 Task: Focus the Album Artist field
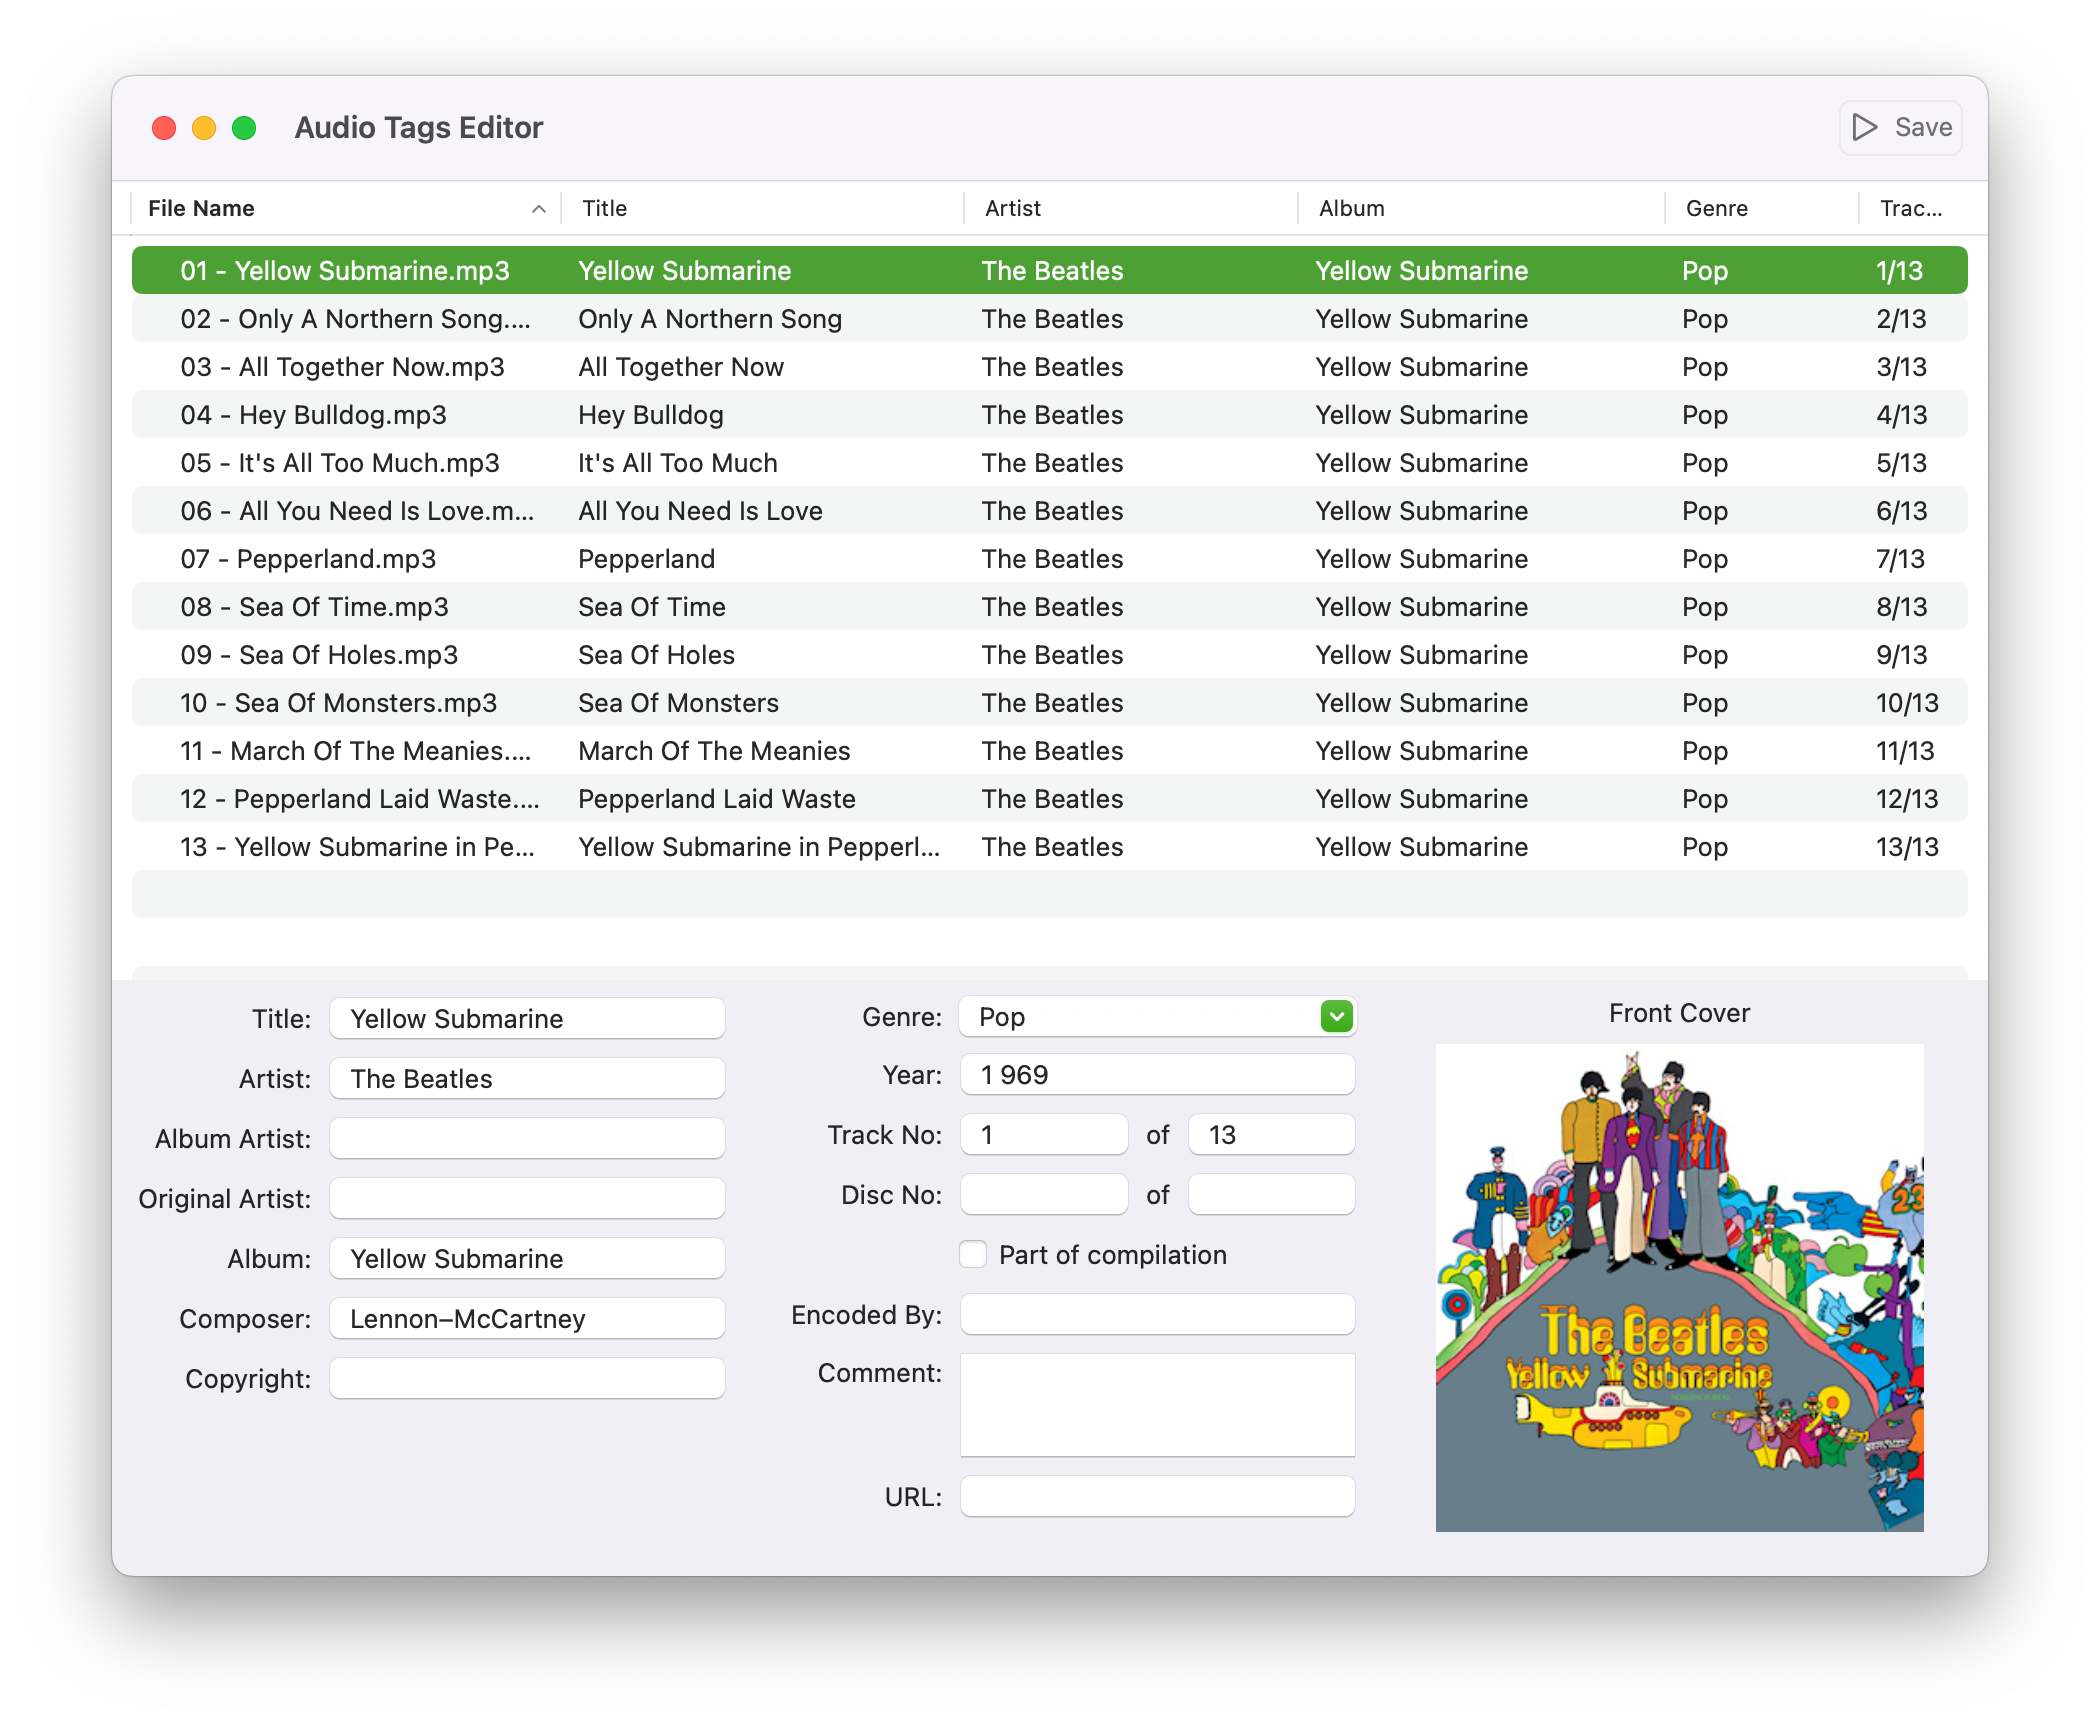click(527, 1138)
